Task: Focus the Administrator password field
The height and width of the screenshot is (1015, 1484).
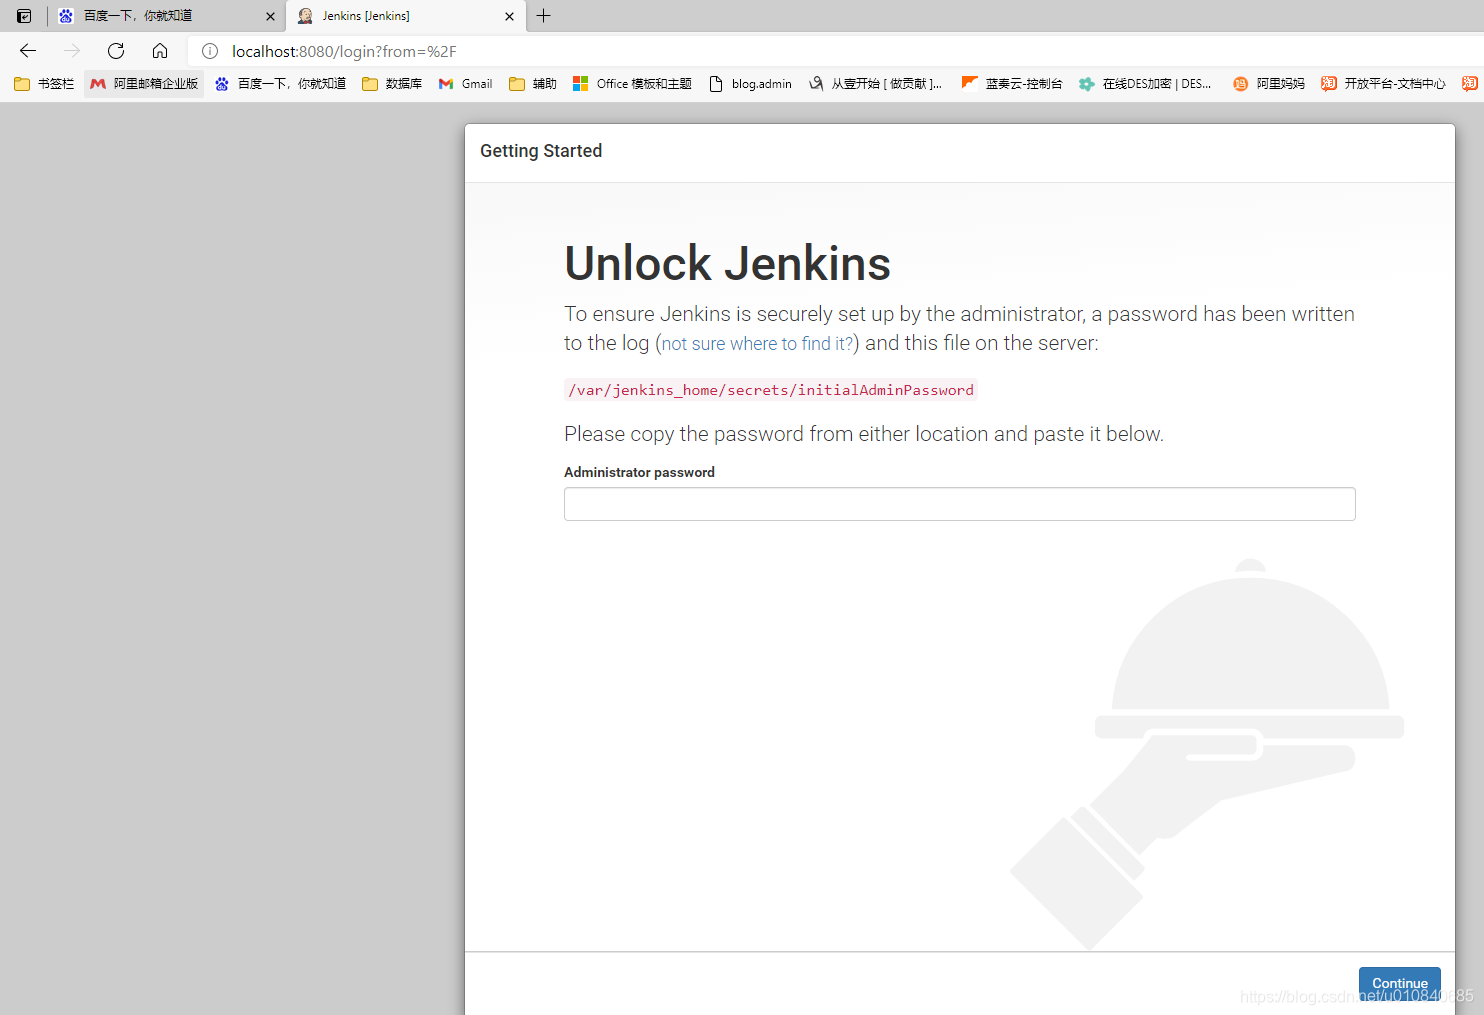Action: (960, 504)
